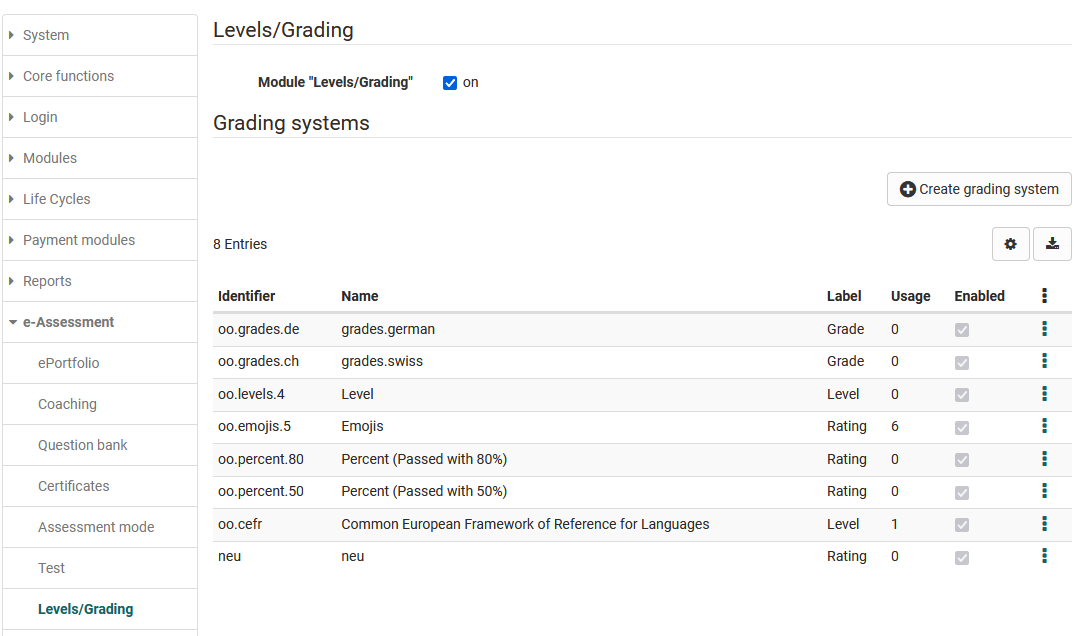
Task: Collapse the e-Assessment sidebar section
Action: pos(68,322)
